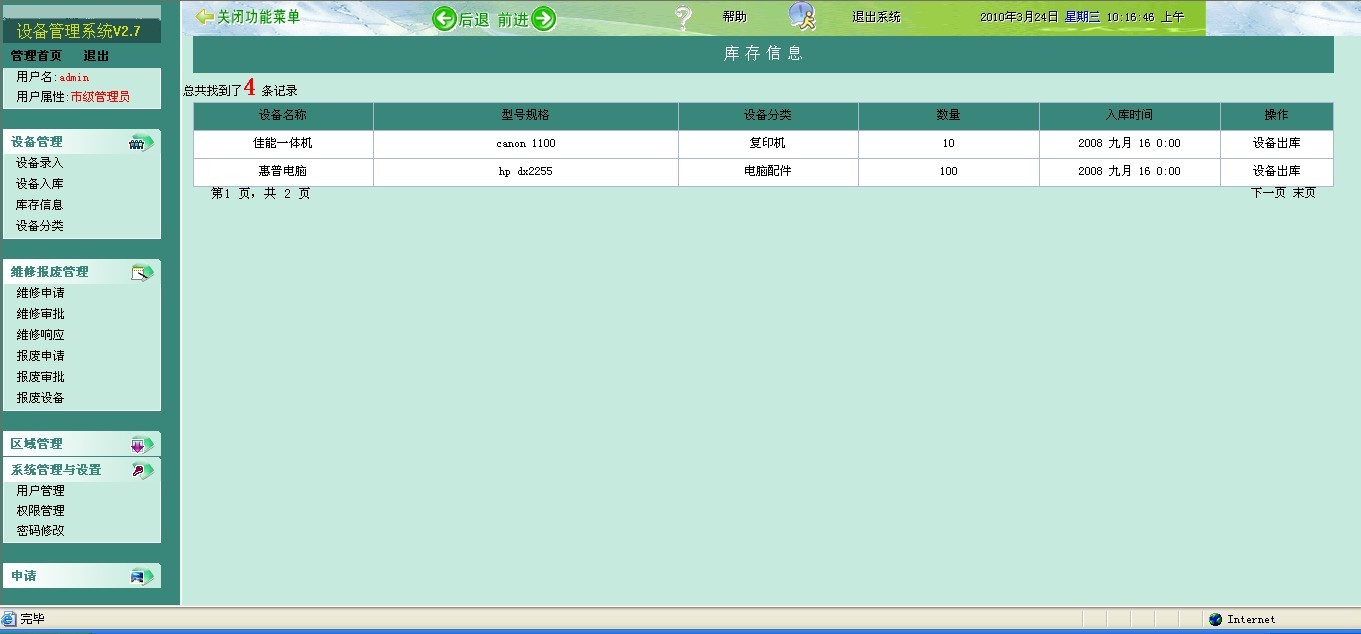
Task: Click the 维修报废管理 section header icon
Action: [142, 272]
